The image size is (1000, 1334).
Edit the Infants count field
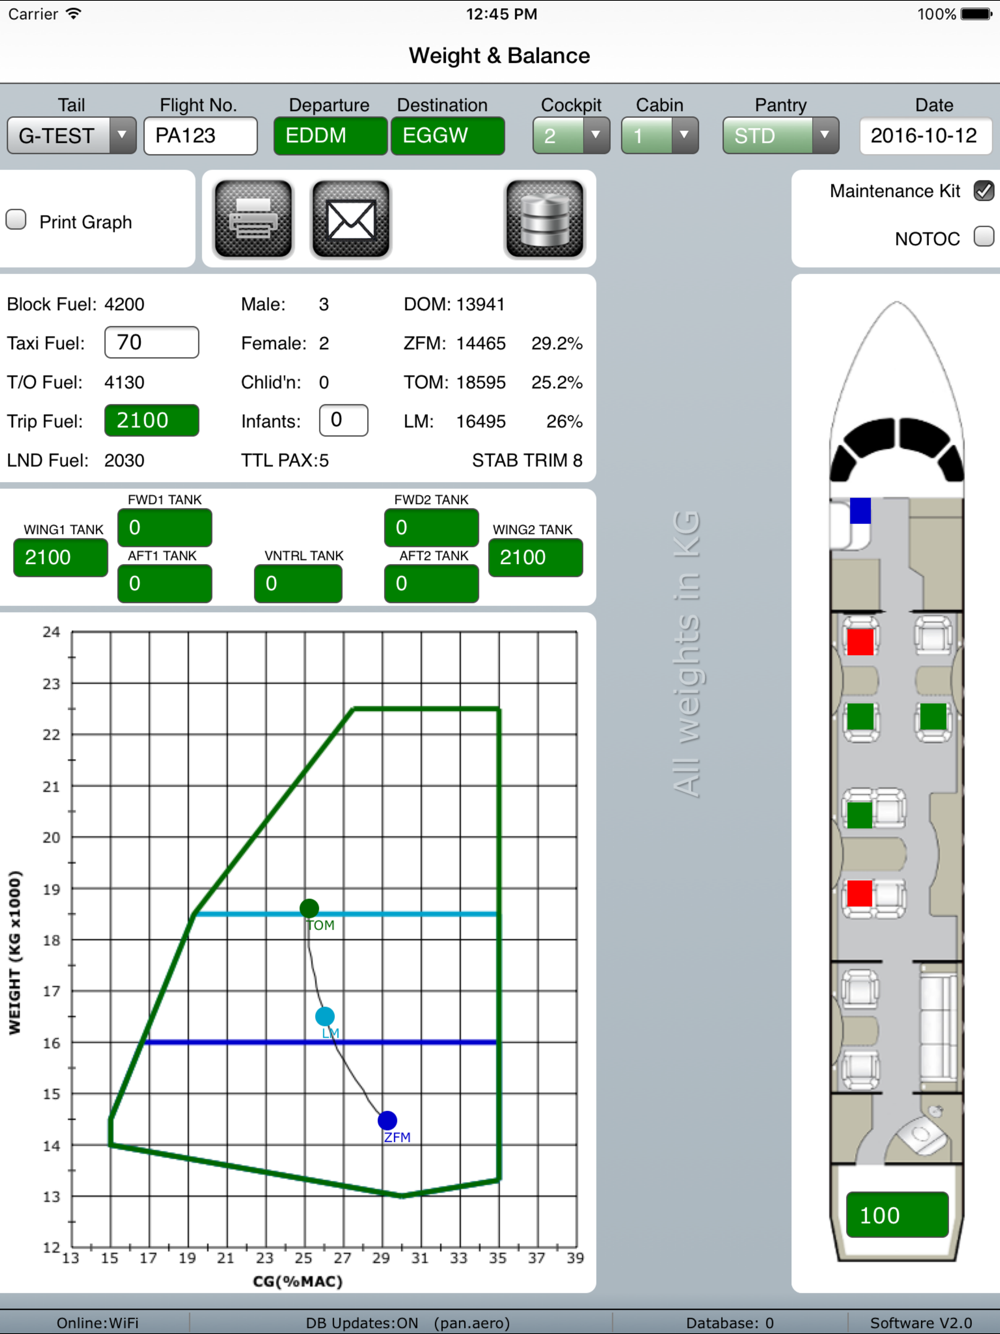coord(343,420)
